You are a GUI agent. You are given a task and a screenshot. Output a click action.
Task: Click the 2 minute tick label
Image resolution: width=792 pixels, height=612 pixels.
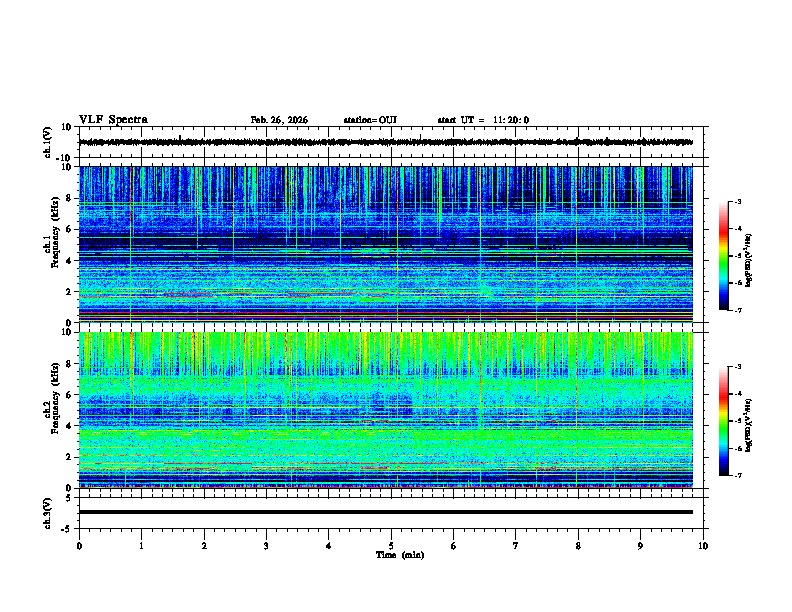(x=204, y=546)
